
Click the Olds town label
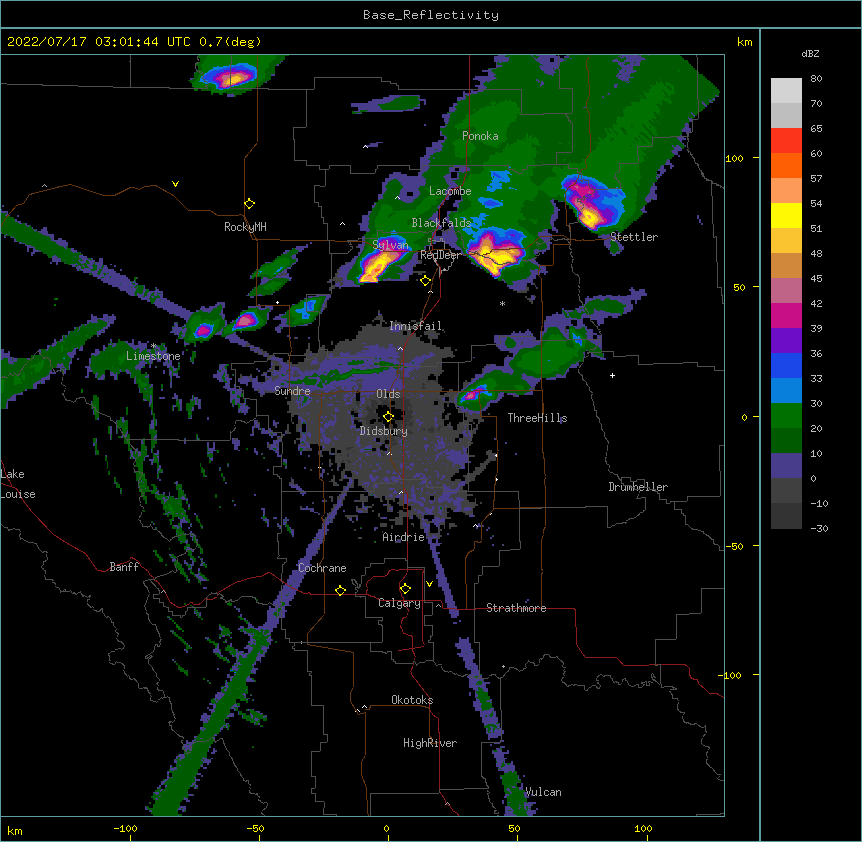click(388, 394)
